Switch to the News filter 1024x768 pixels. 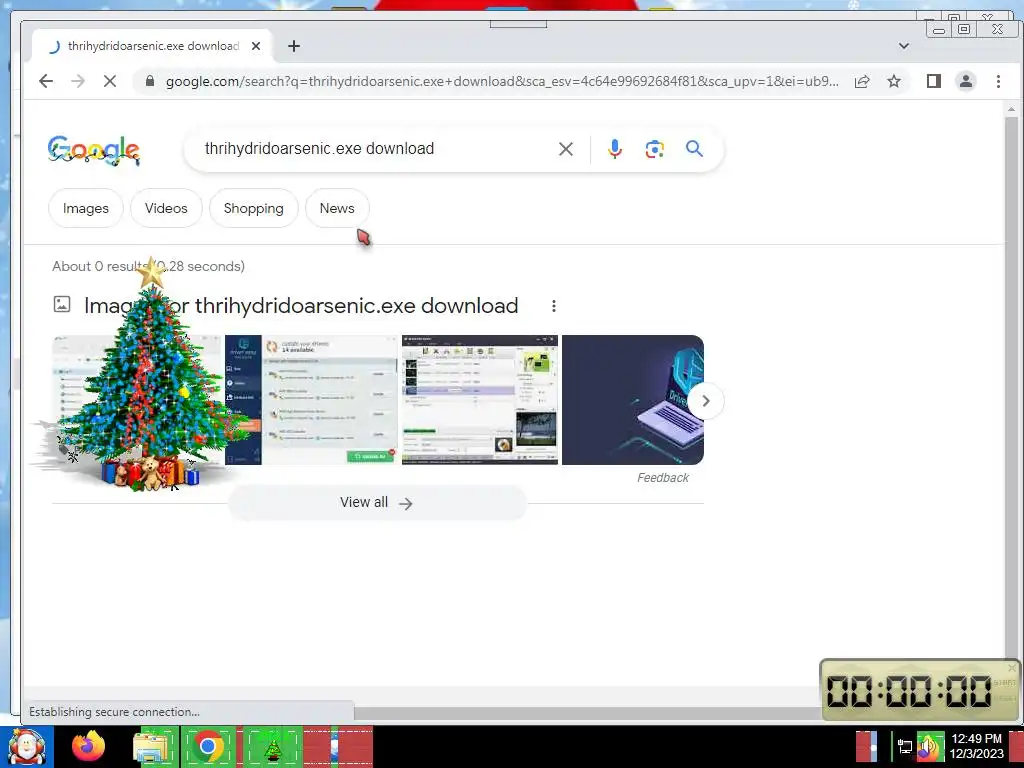(337, 208)
